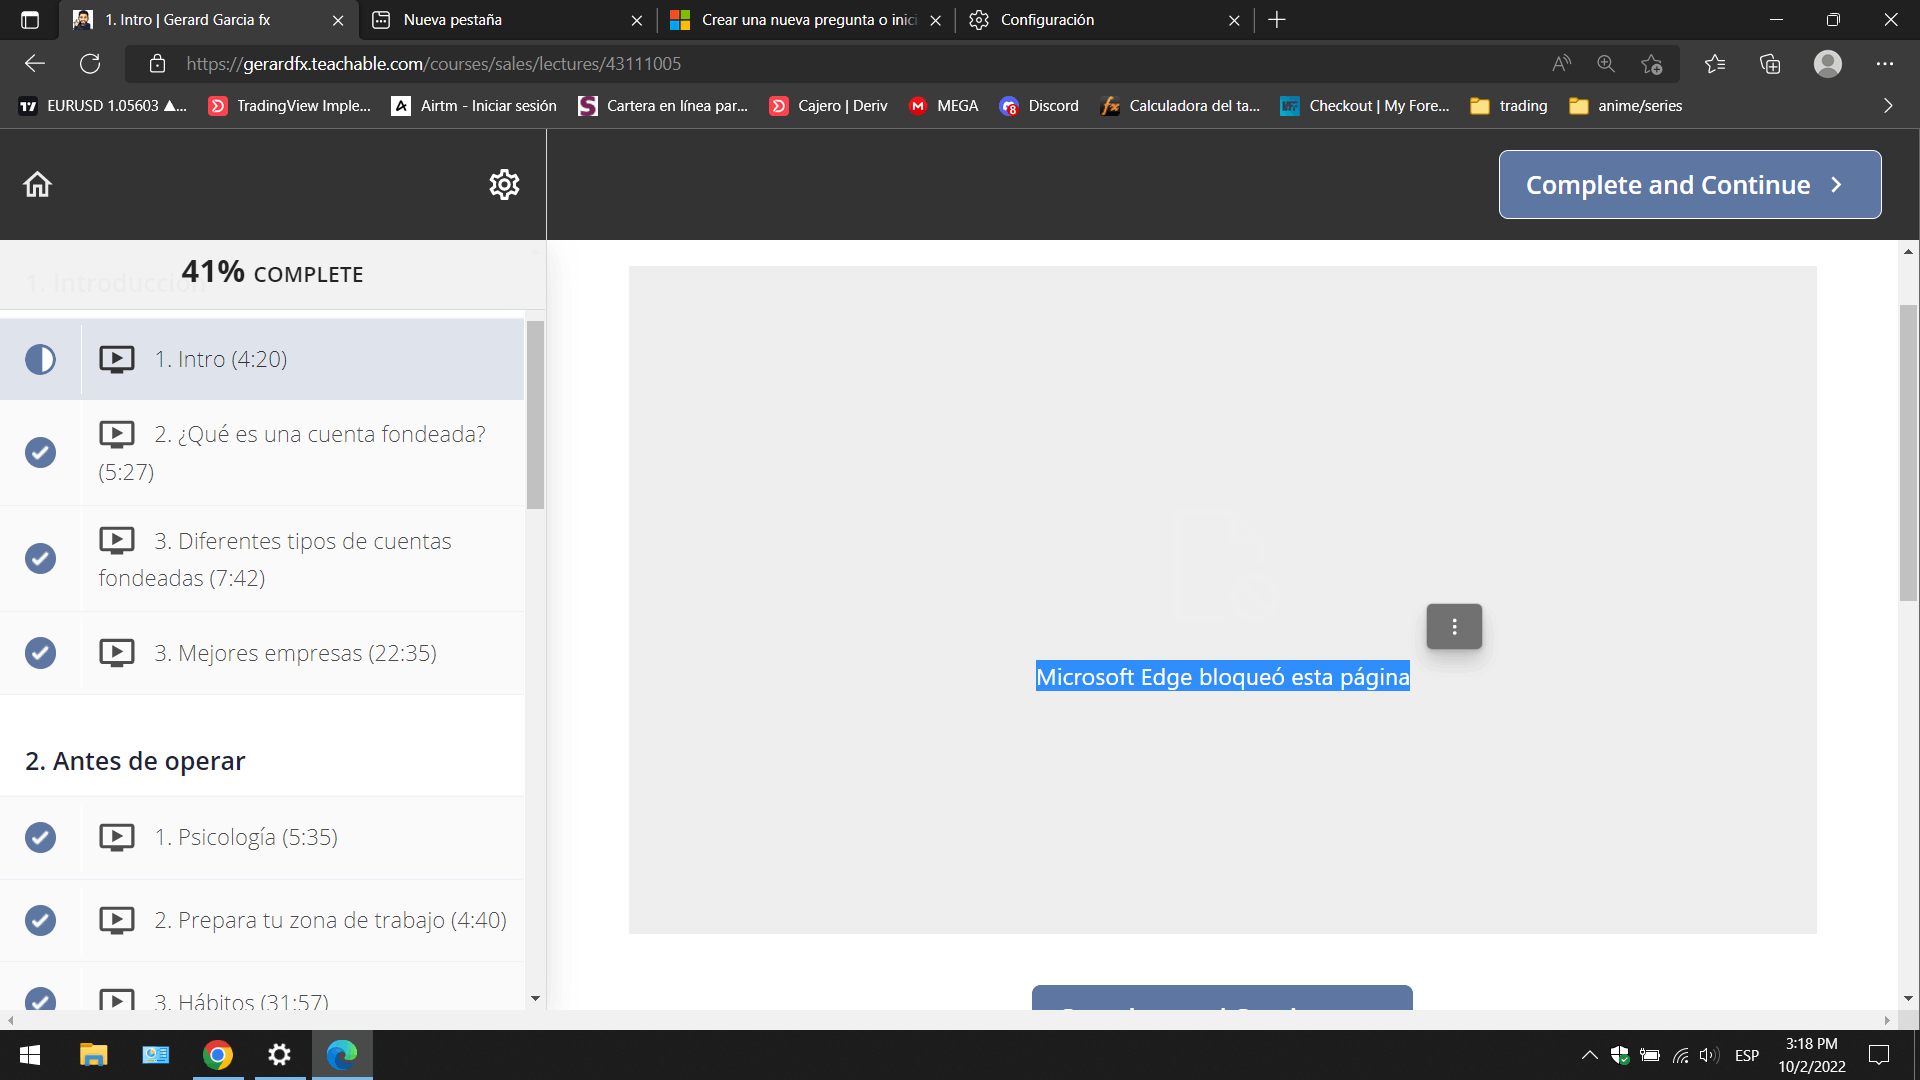Screen dimensions: 1920x1080
Task: Open the anime/series bookmarks folder
Action: tap(1626, 106)
